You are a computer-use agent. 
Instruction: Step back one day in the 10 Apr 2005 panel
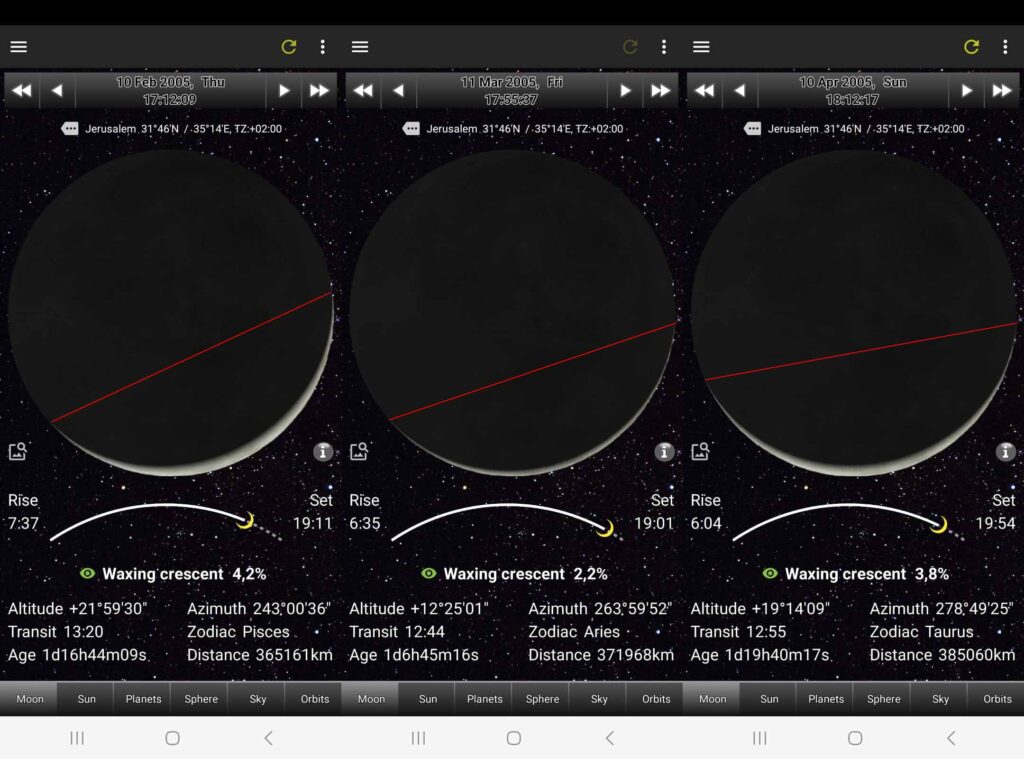tap(739, 91)
